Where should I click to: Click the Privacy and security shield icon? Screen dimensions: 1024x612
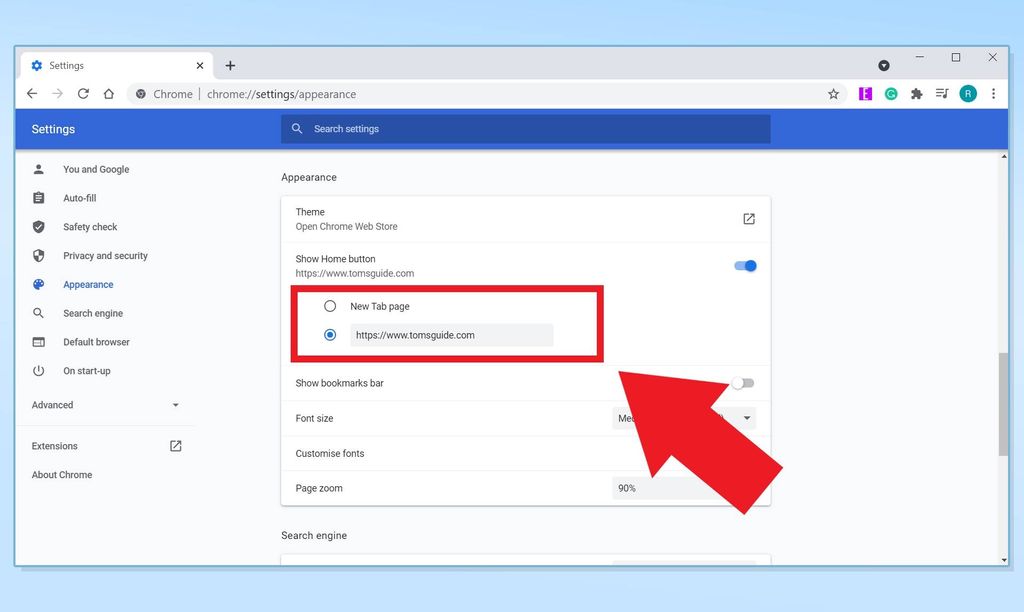[38, 256]
